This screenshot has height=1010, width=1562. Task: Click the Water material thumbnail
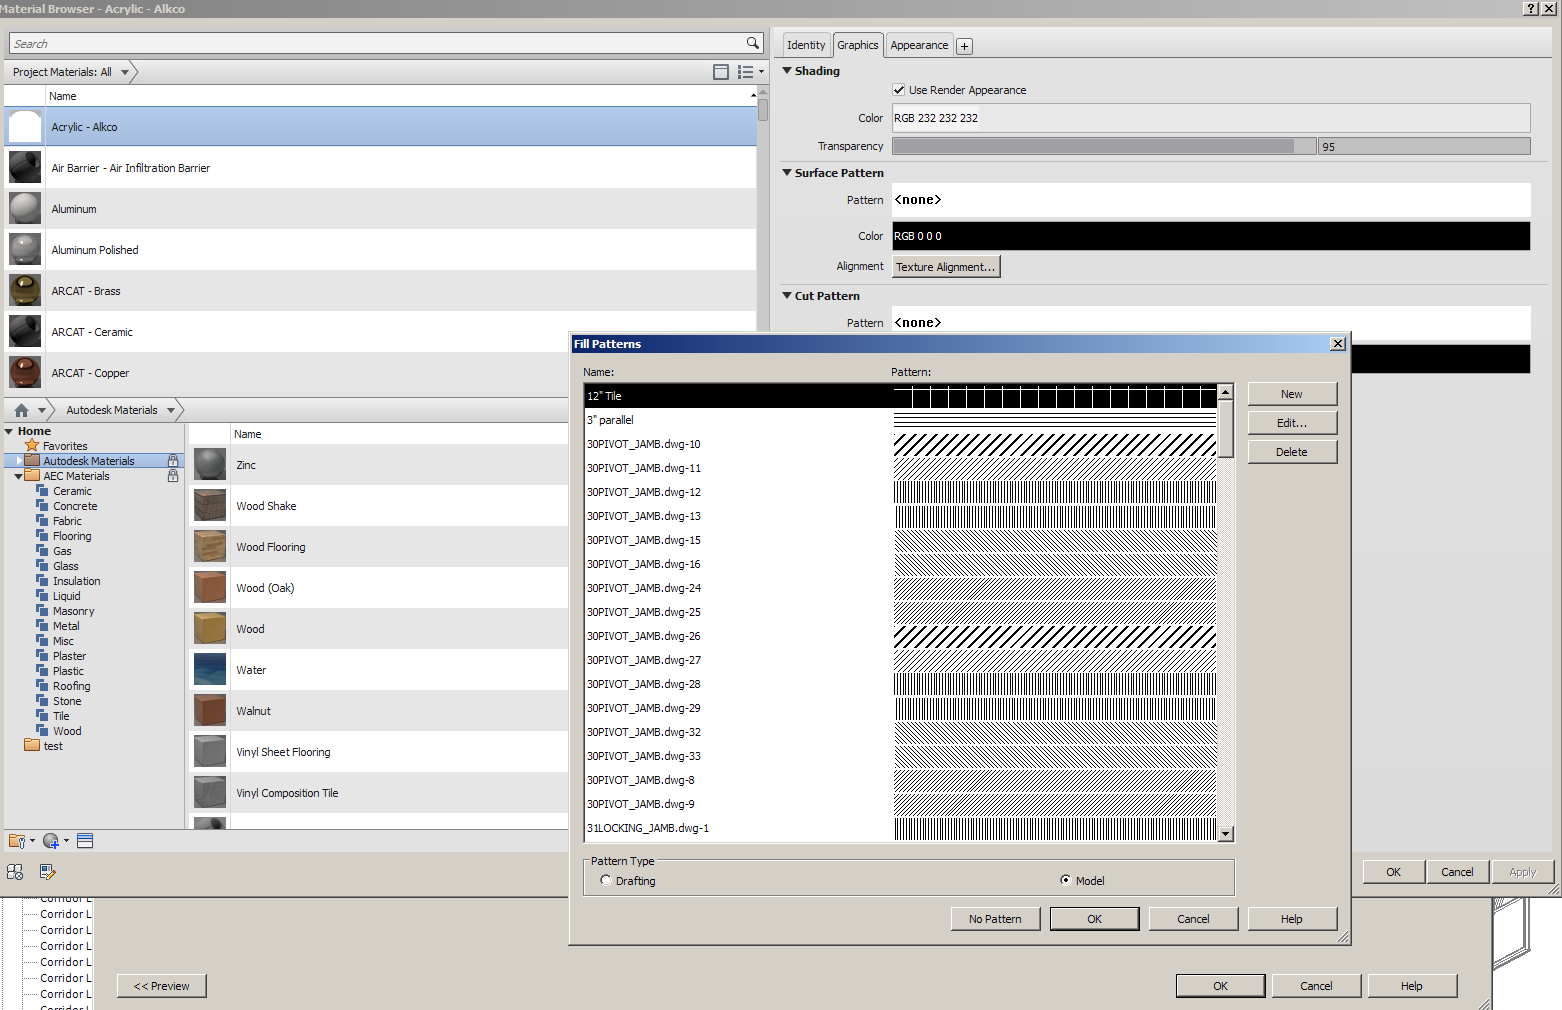(x=210, y=670)
